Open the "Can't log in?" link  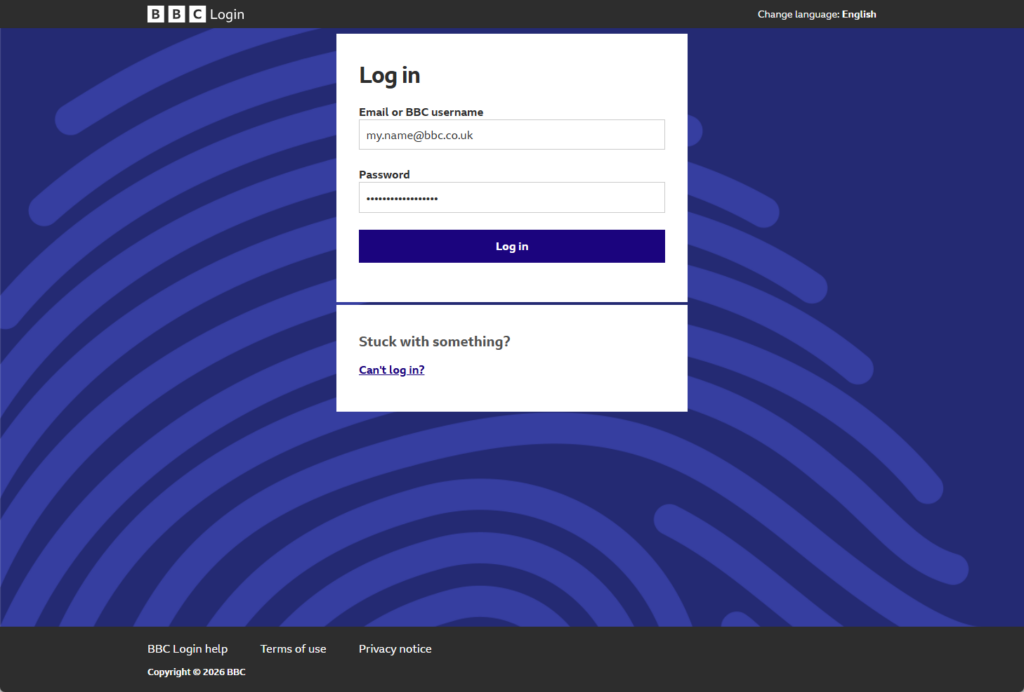click(x=391, y=370)
